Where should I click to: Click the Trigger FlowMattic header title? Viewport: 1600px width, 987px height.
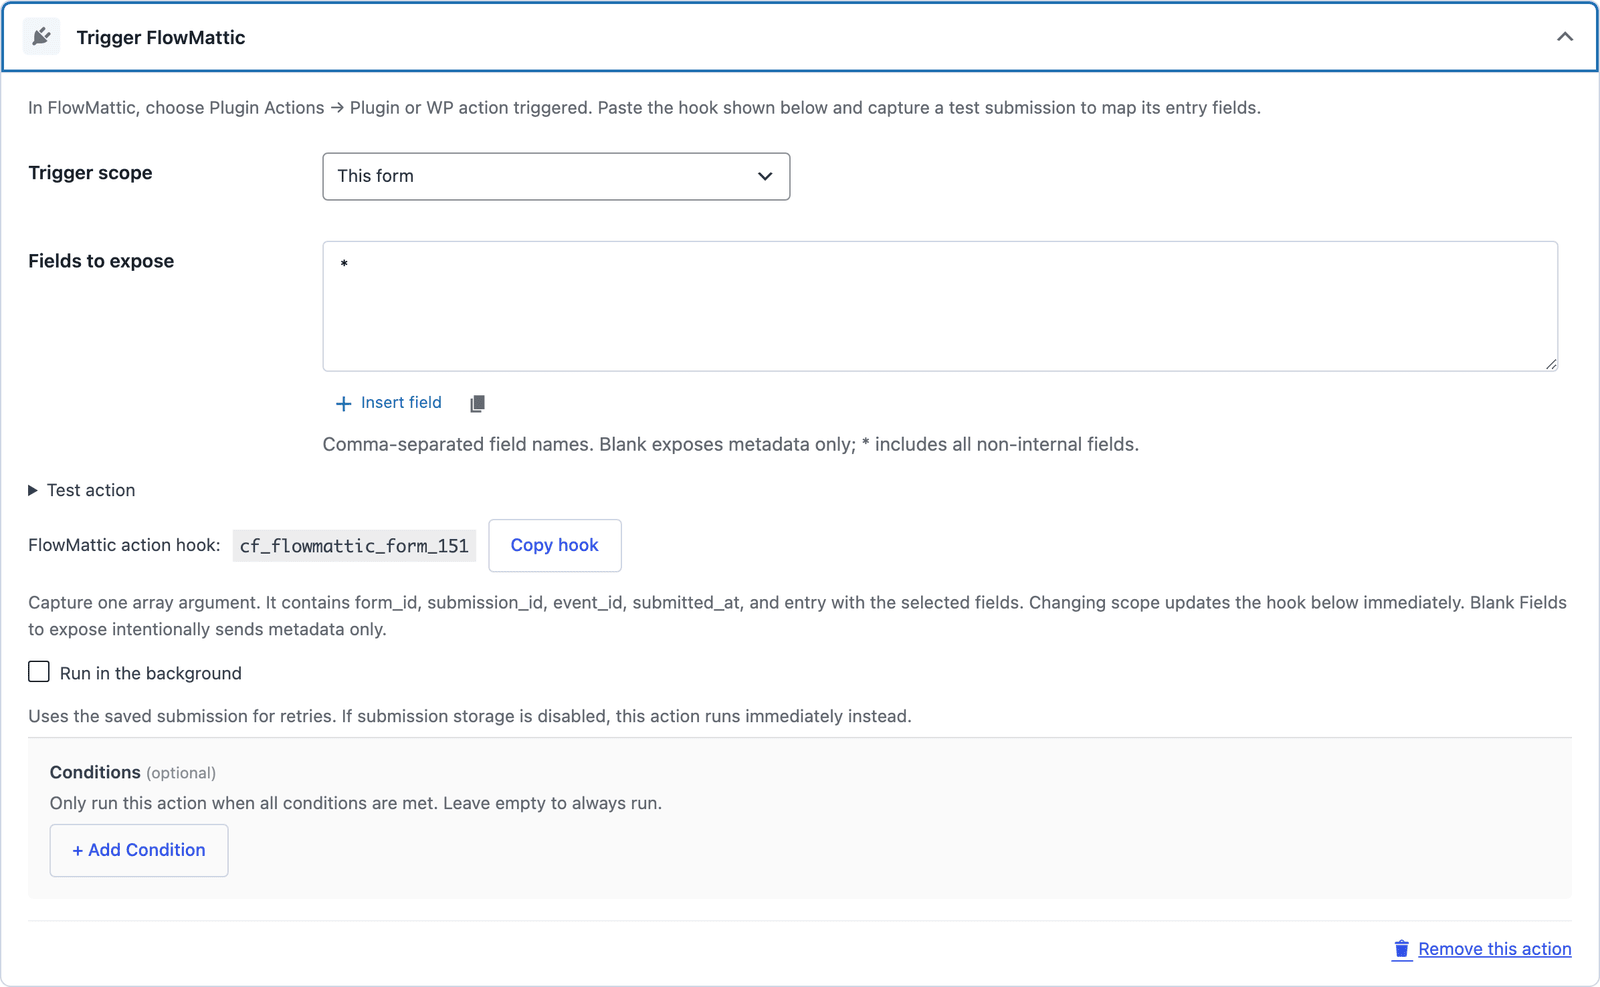click(x=161, y=37)
